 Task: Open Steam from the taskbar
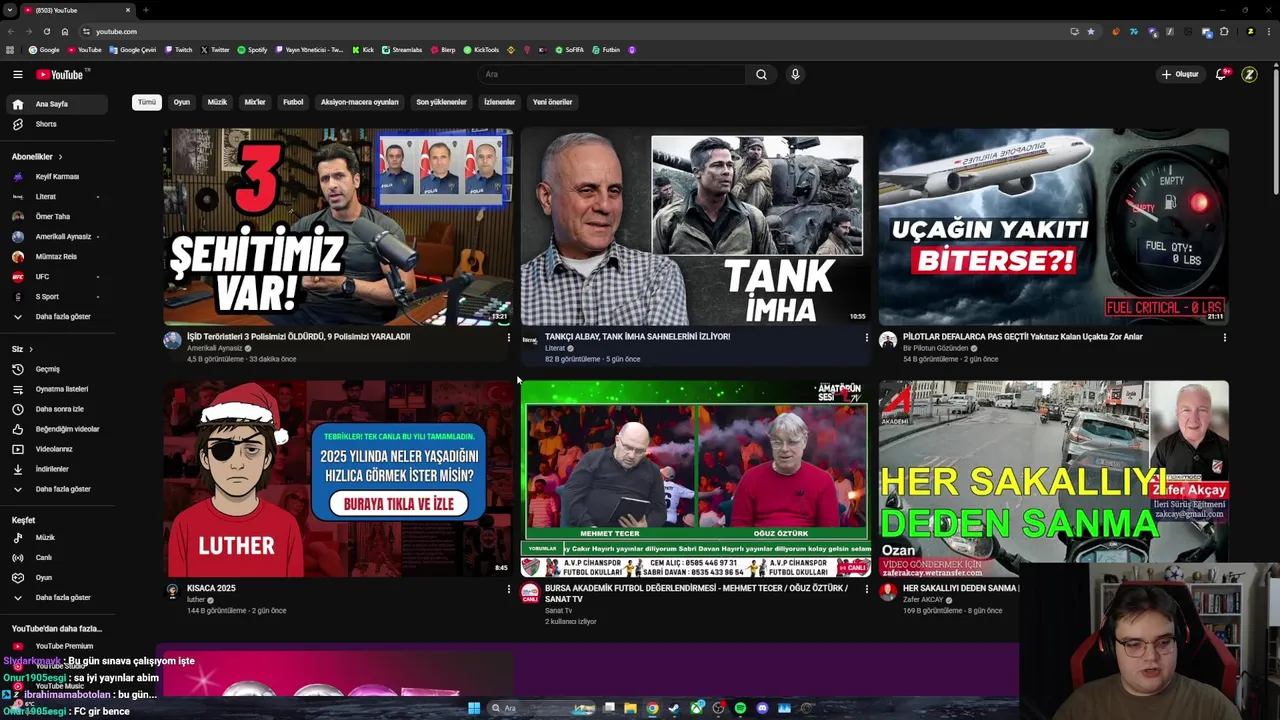pos(674,708)
